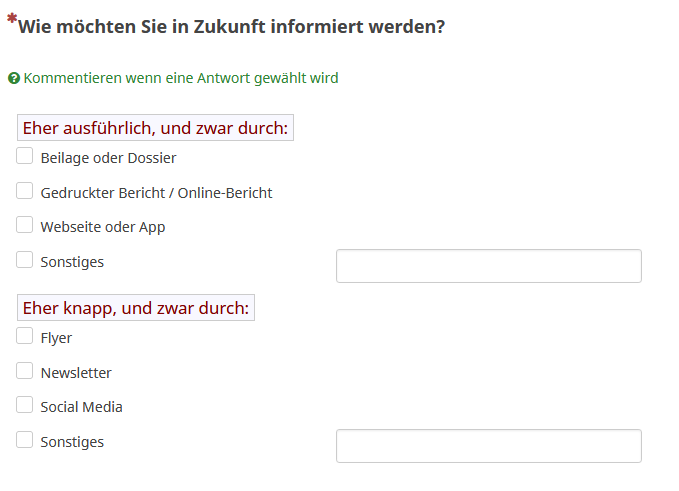Click the Kommentieren wenn eine Antwort hint text

click(181, 78)
